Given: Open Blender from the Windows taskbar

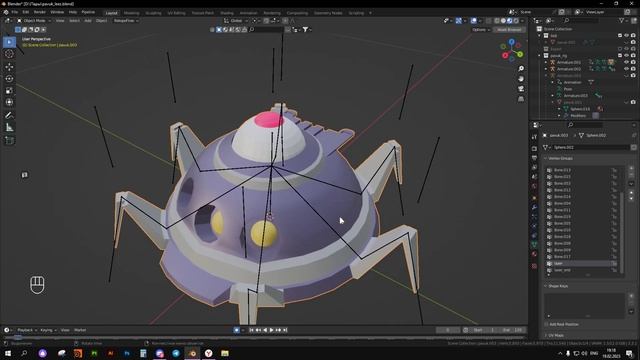Looking at the screenshot, I should (x=192, y=353).
